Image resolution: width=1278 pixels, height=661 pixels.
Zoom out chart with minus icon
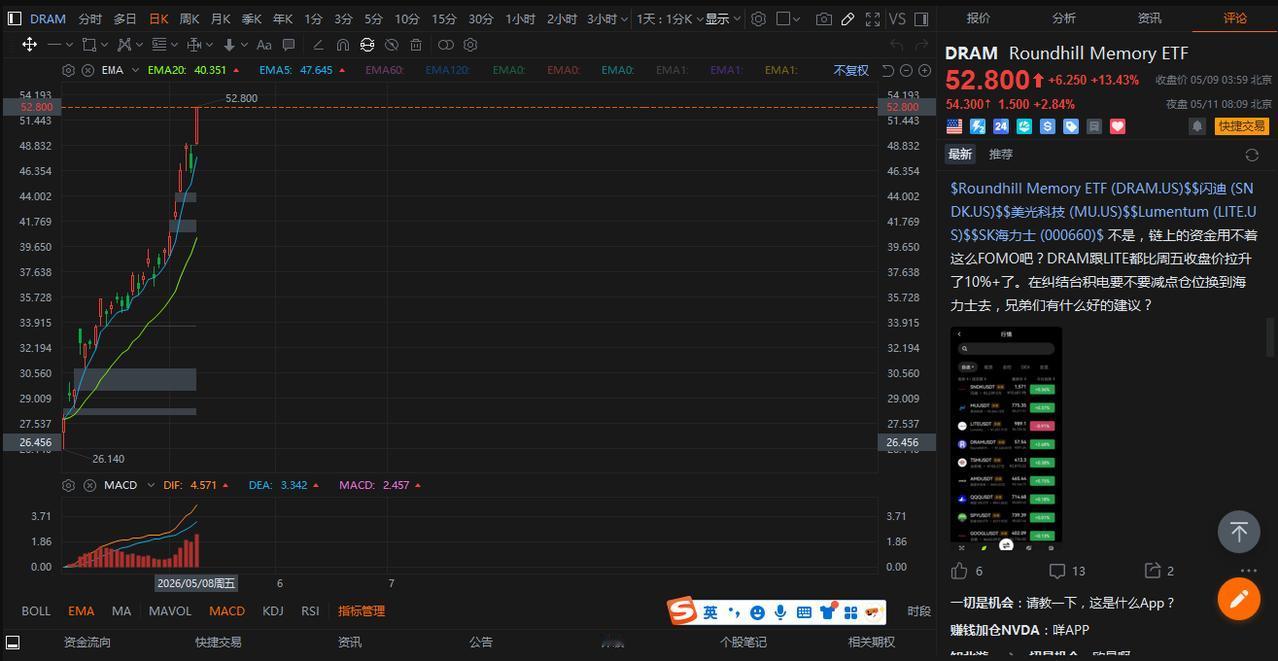tap(906, 70)
